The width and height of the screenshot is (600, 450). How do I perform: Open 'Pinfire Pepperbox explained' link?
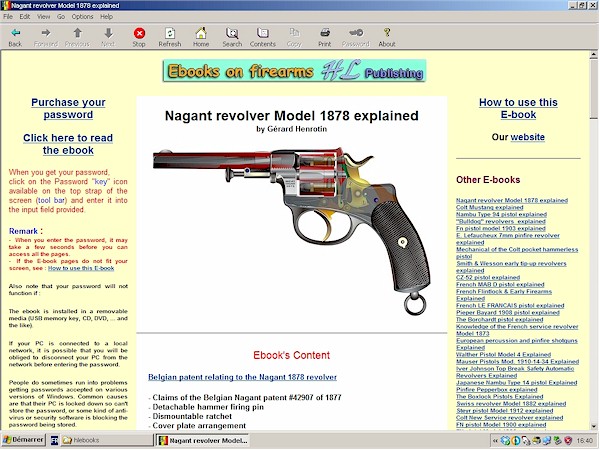click(x=497, y=390)
